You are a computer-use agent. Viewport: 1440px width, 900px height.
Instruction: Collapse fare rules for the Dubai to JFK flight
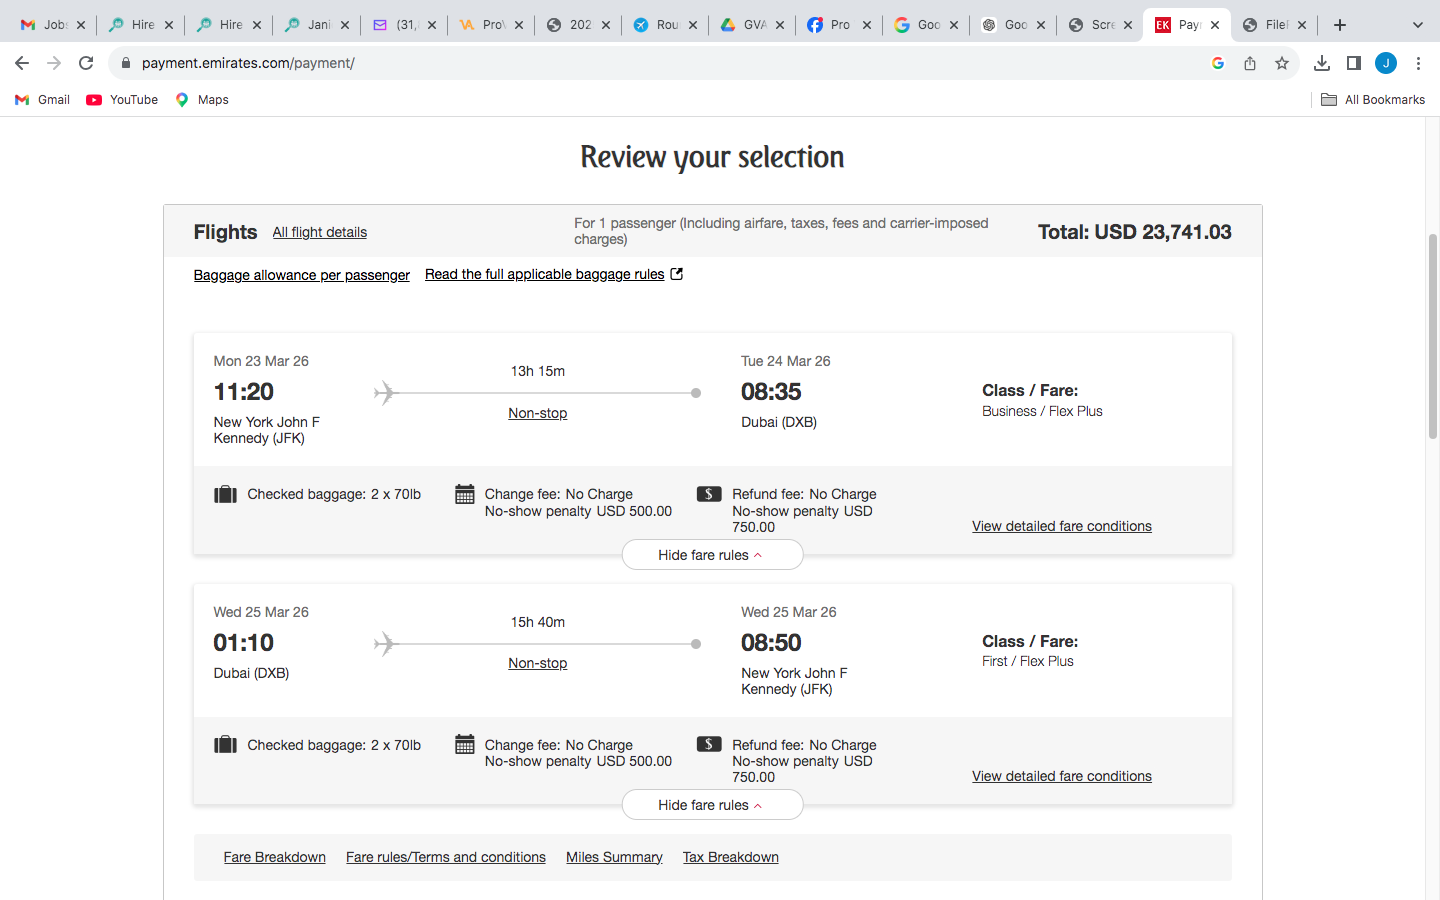point(712,805)
